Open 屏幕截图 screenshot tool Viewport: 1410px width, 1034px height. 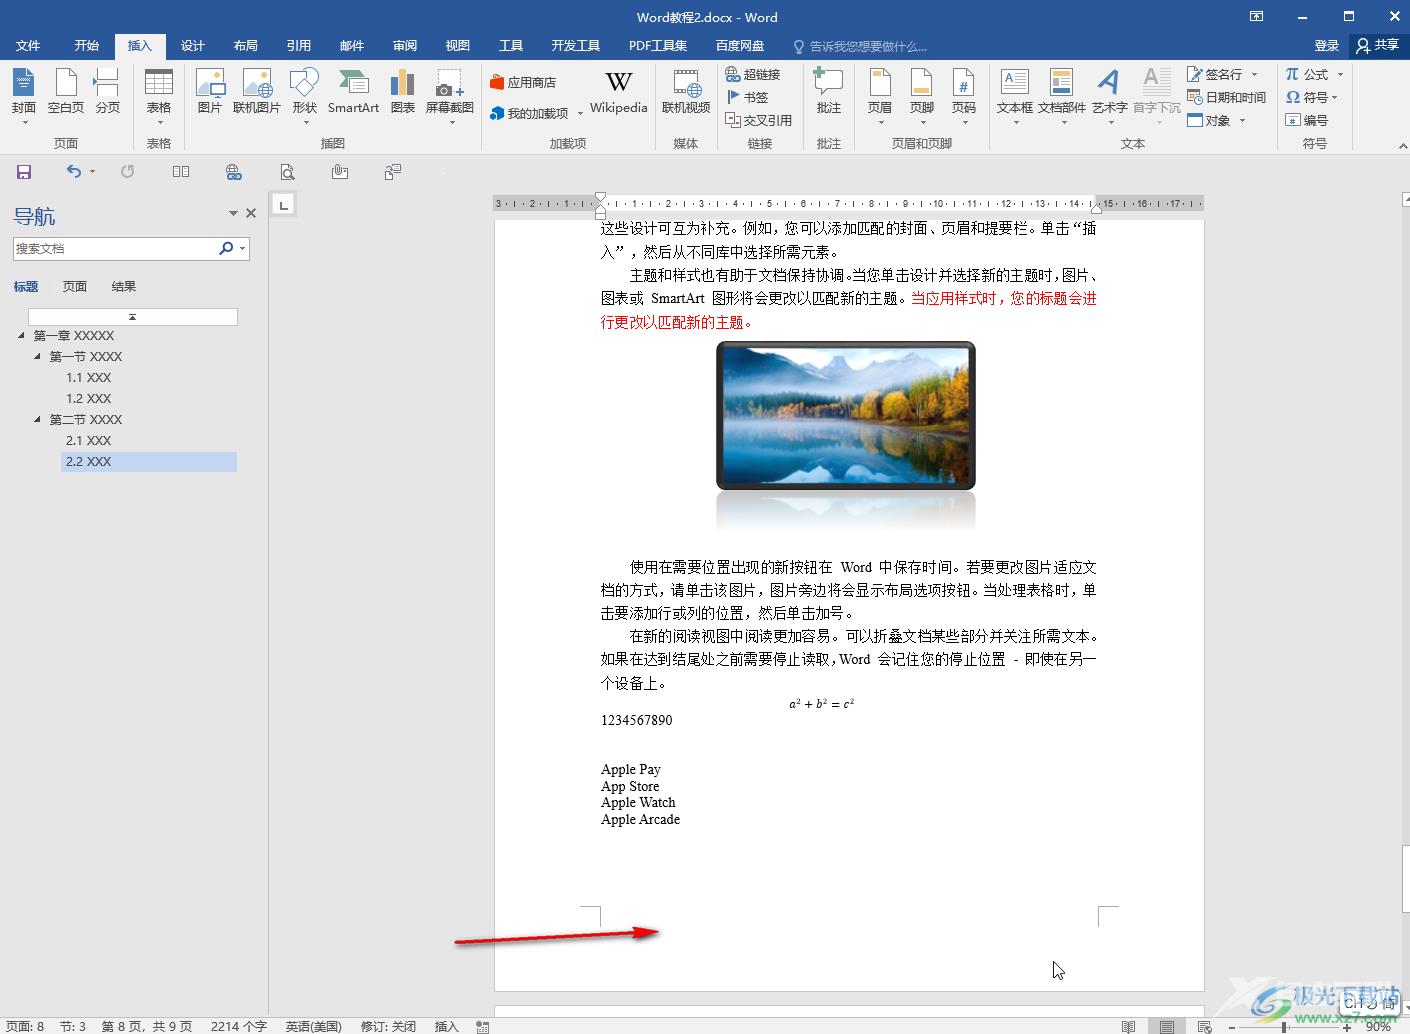(450, 96)
